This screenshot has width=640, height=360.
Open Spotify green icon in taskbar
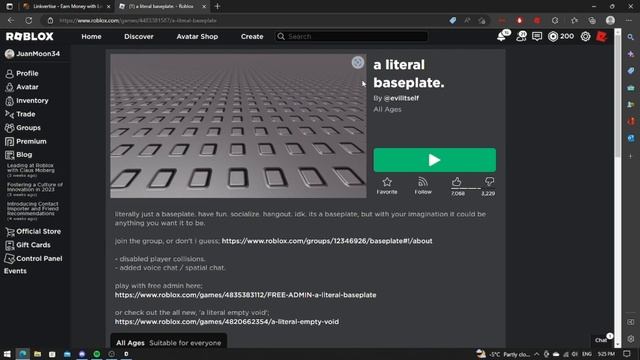[x=97, y=354]
